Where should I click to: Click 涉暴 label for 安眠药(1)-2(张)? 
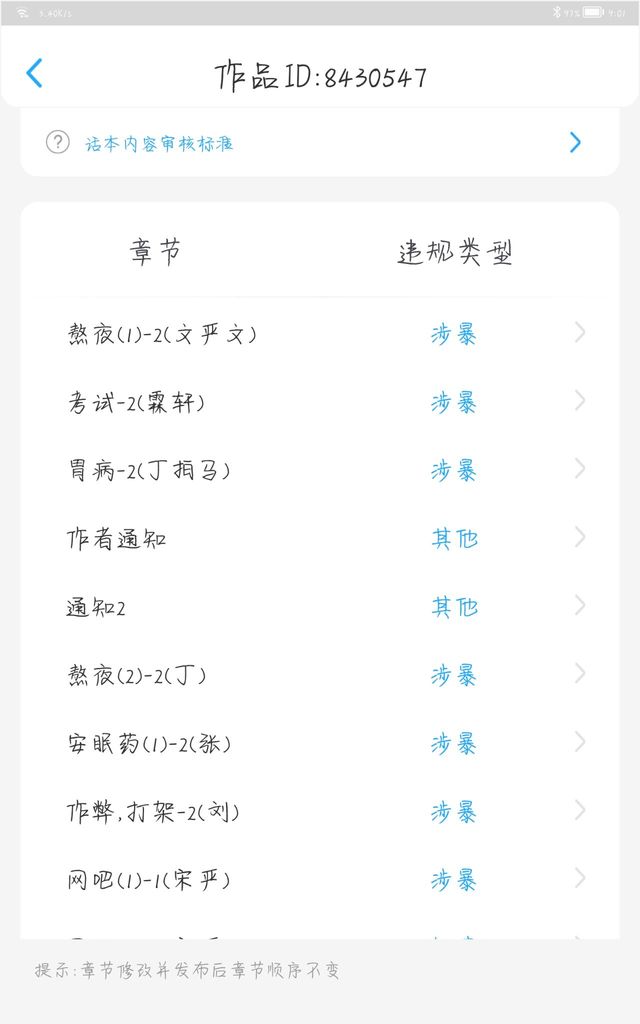[x=454, y=743]
